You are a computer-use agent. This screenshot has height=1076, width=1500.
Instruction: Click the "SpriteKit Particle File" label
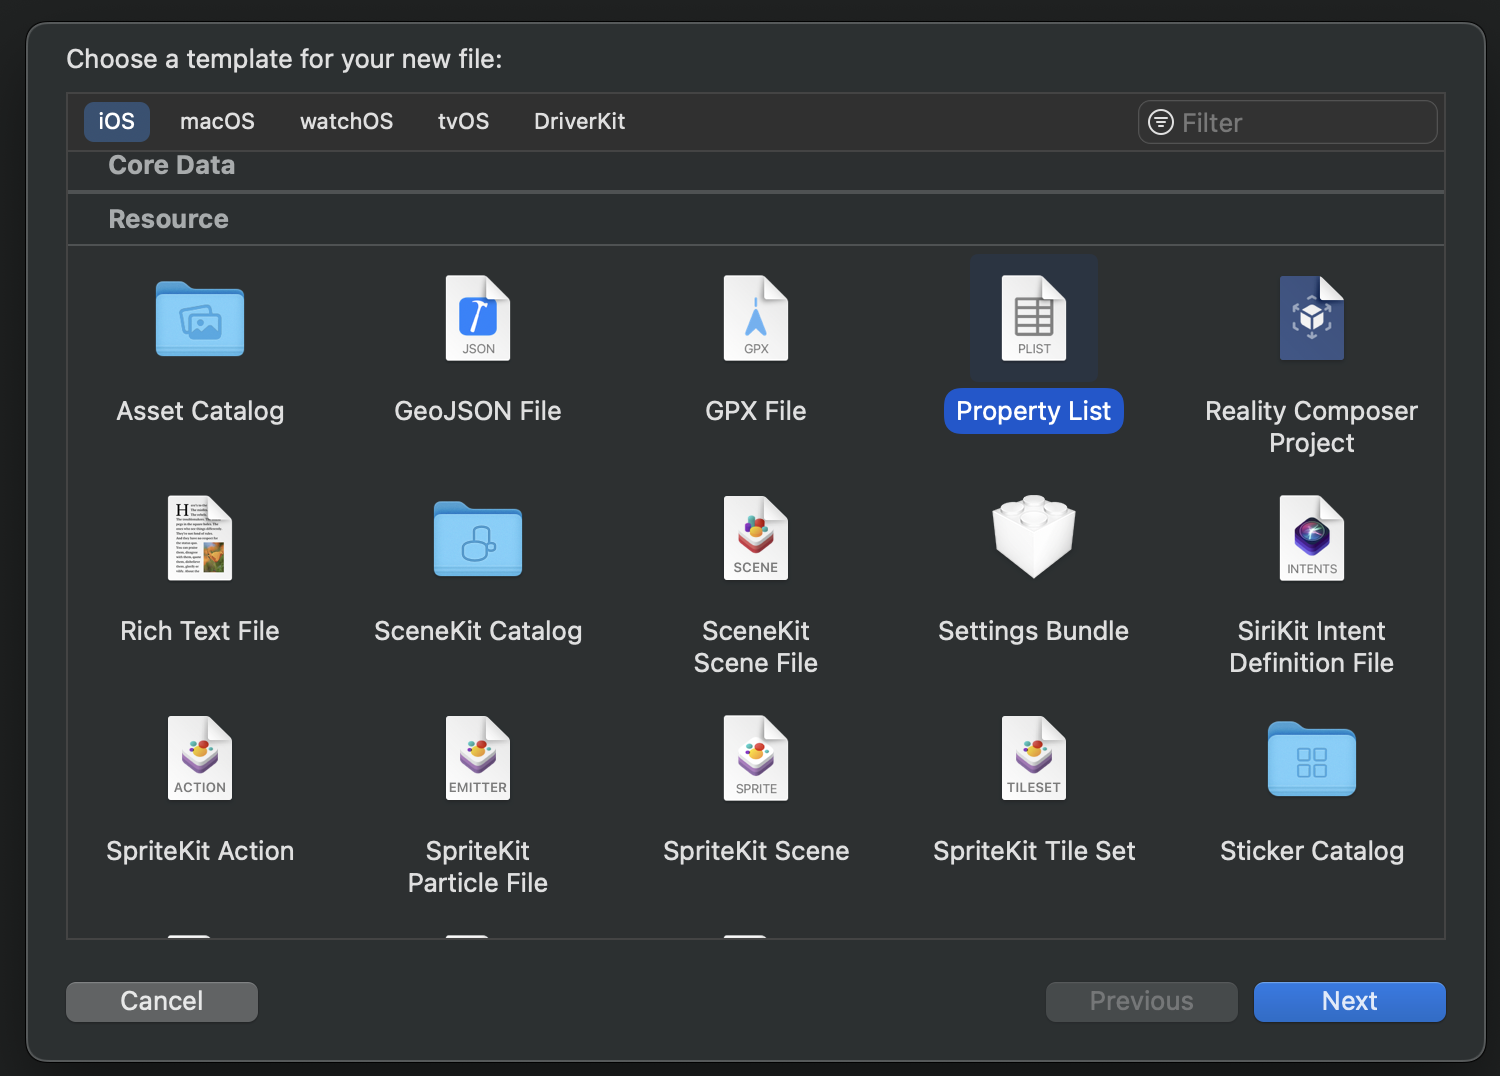coord(478,867)
